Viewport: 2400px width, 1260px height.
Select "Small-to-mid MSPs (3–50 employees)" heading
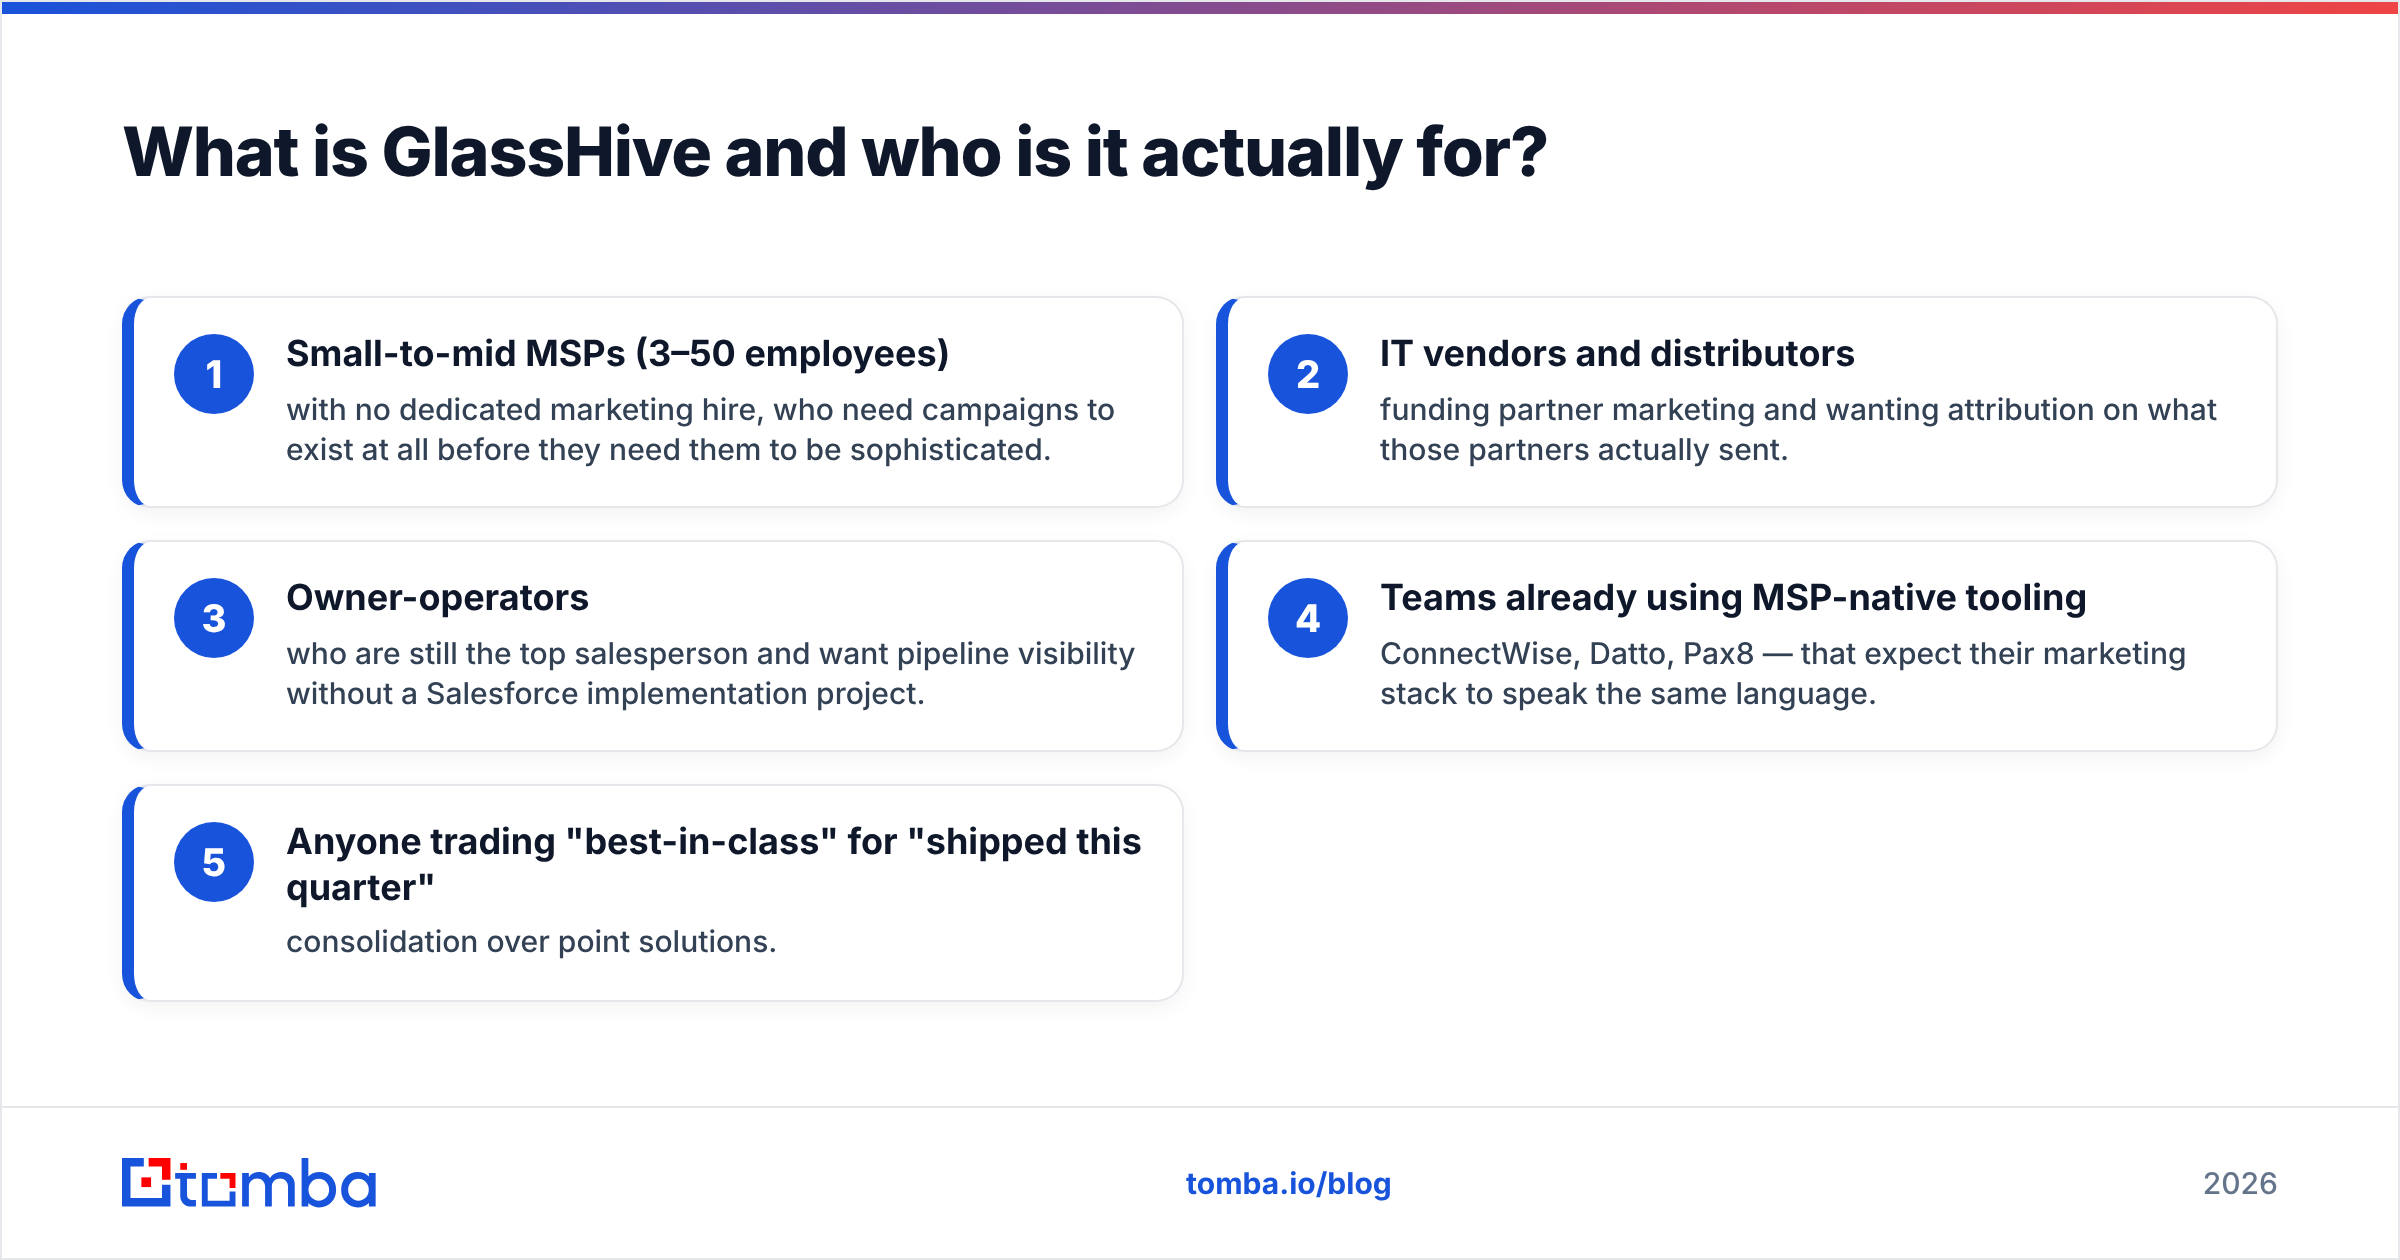(618, 354)
